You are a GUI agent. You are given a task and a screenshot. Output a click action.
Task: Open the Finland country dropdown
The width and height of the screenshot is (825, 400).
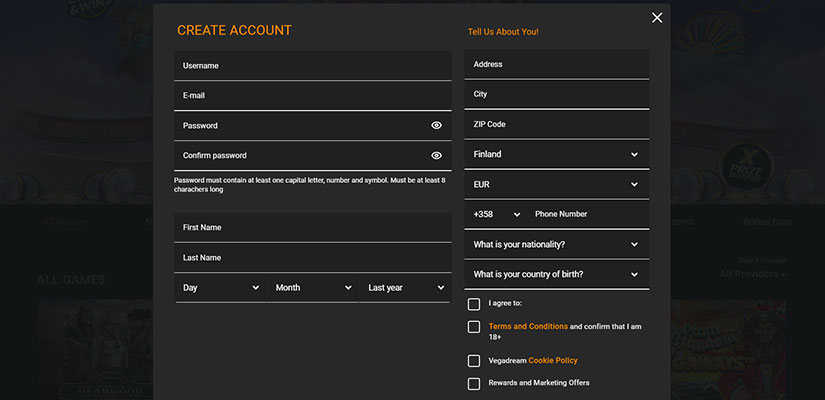pos(556,155)
